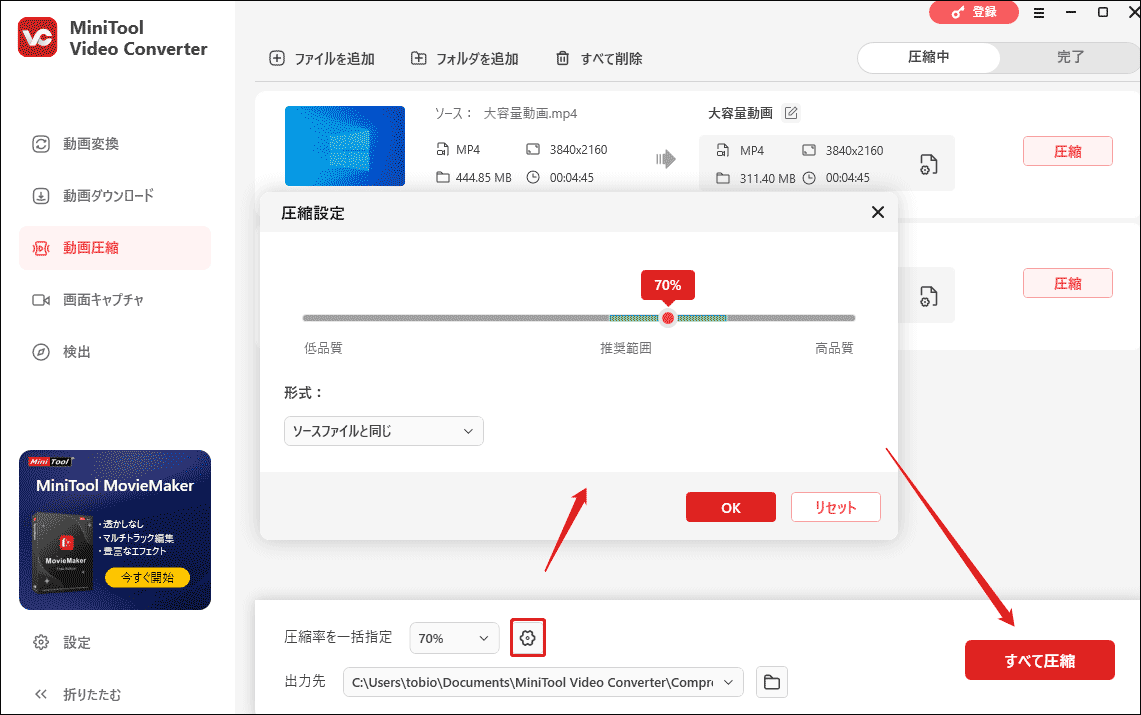Click the MiniTool MovieMaker ad banner title
1141x715 pixels.
pyautogui.click(x=115, y=486)
